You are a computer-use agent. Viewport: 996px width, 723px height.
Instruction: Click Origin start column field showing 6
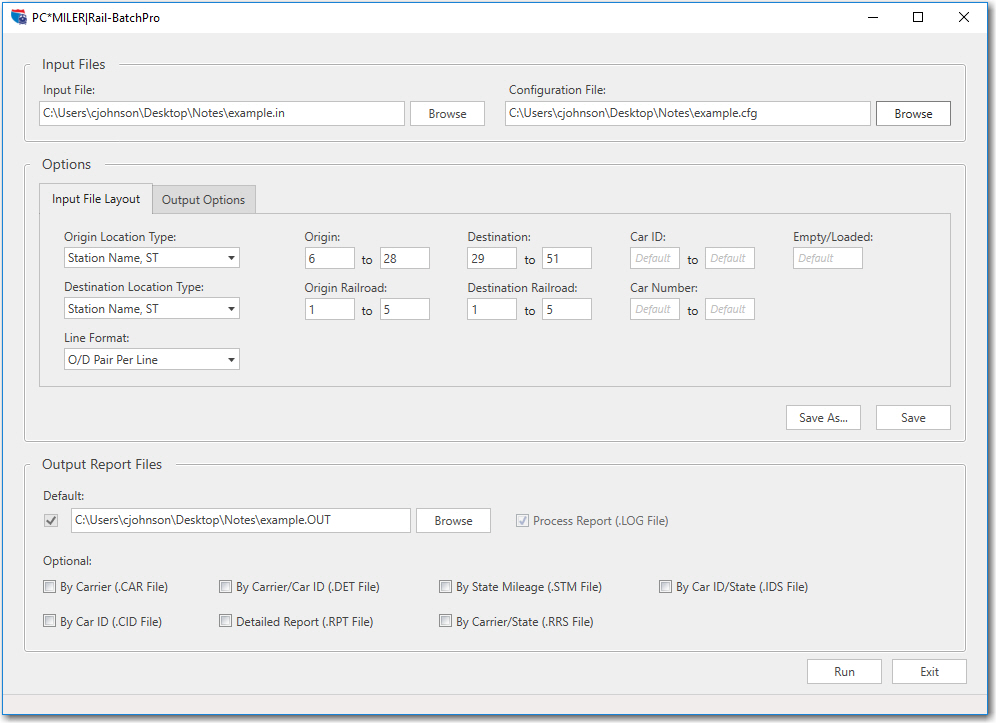click(x=330, y=259)
